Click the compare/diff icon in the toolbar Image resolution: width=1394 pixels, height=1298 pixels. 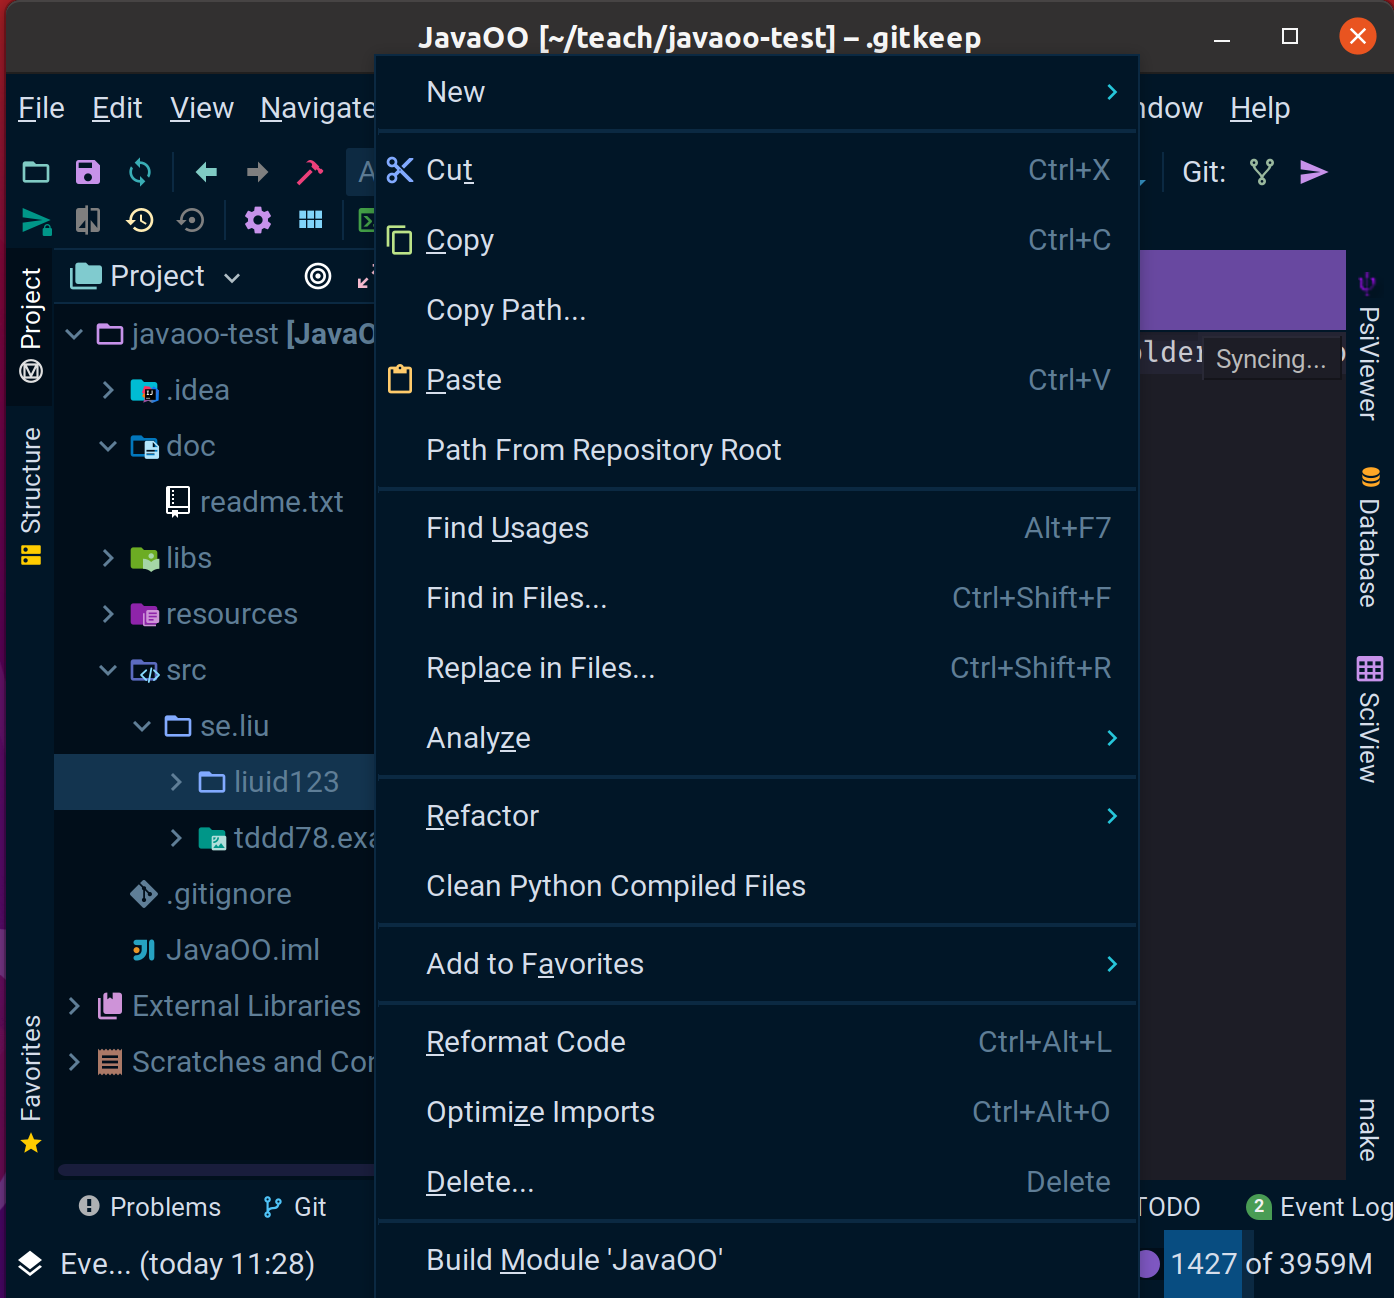pos(88,220)
